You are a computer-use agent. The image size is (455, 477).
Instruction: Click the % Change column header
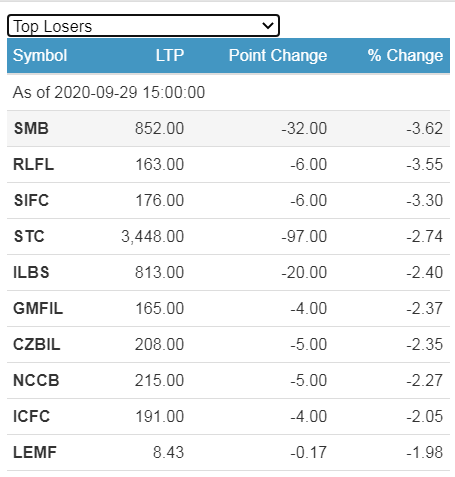pyautogui.click(x=405, y=55)
